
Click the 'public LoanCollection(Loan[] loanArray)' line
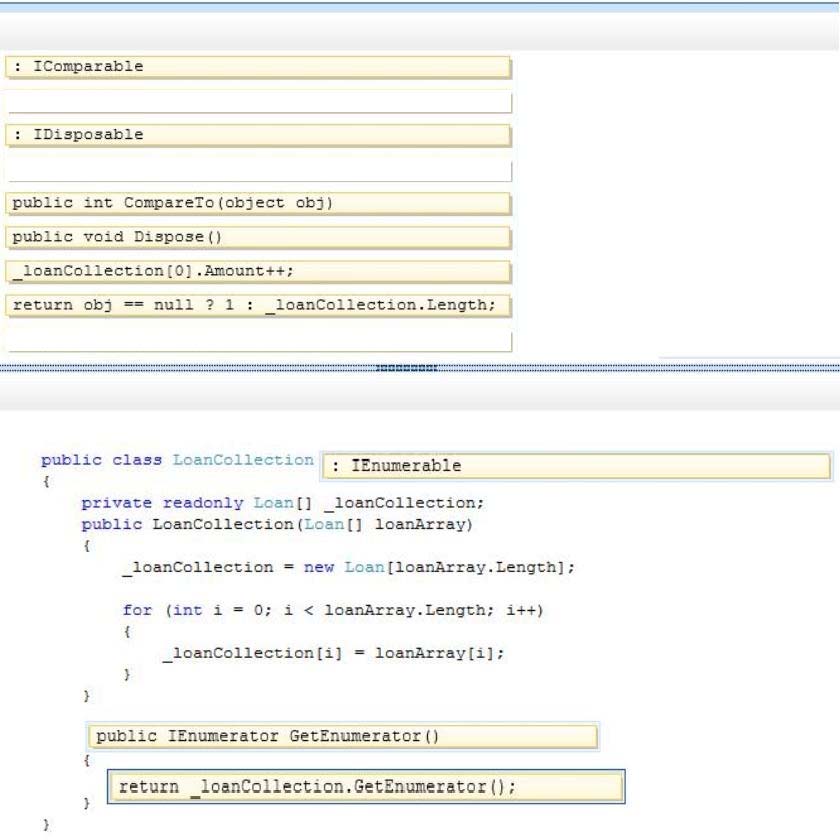[277, 524]
